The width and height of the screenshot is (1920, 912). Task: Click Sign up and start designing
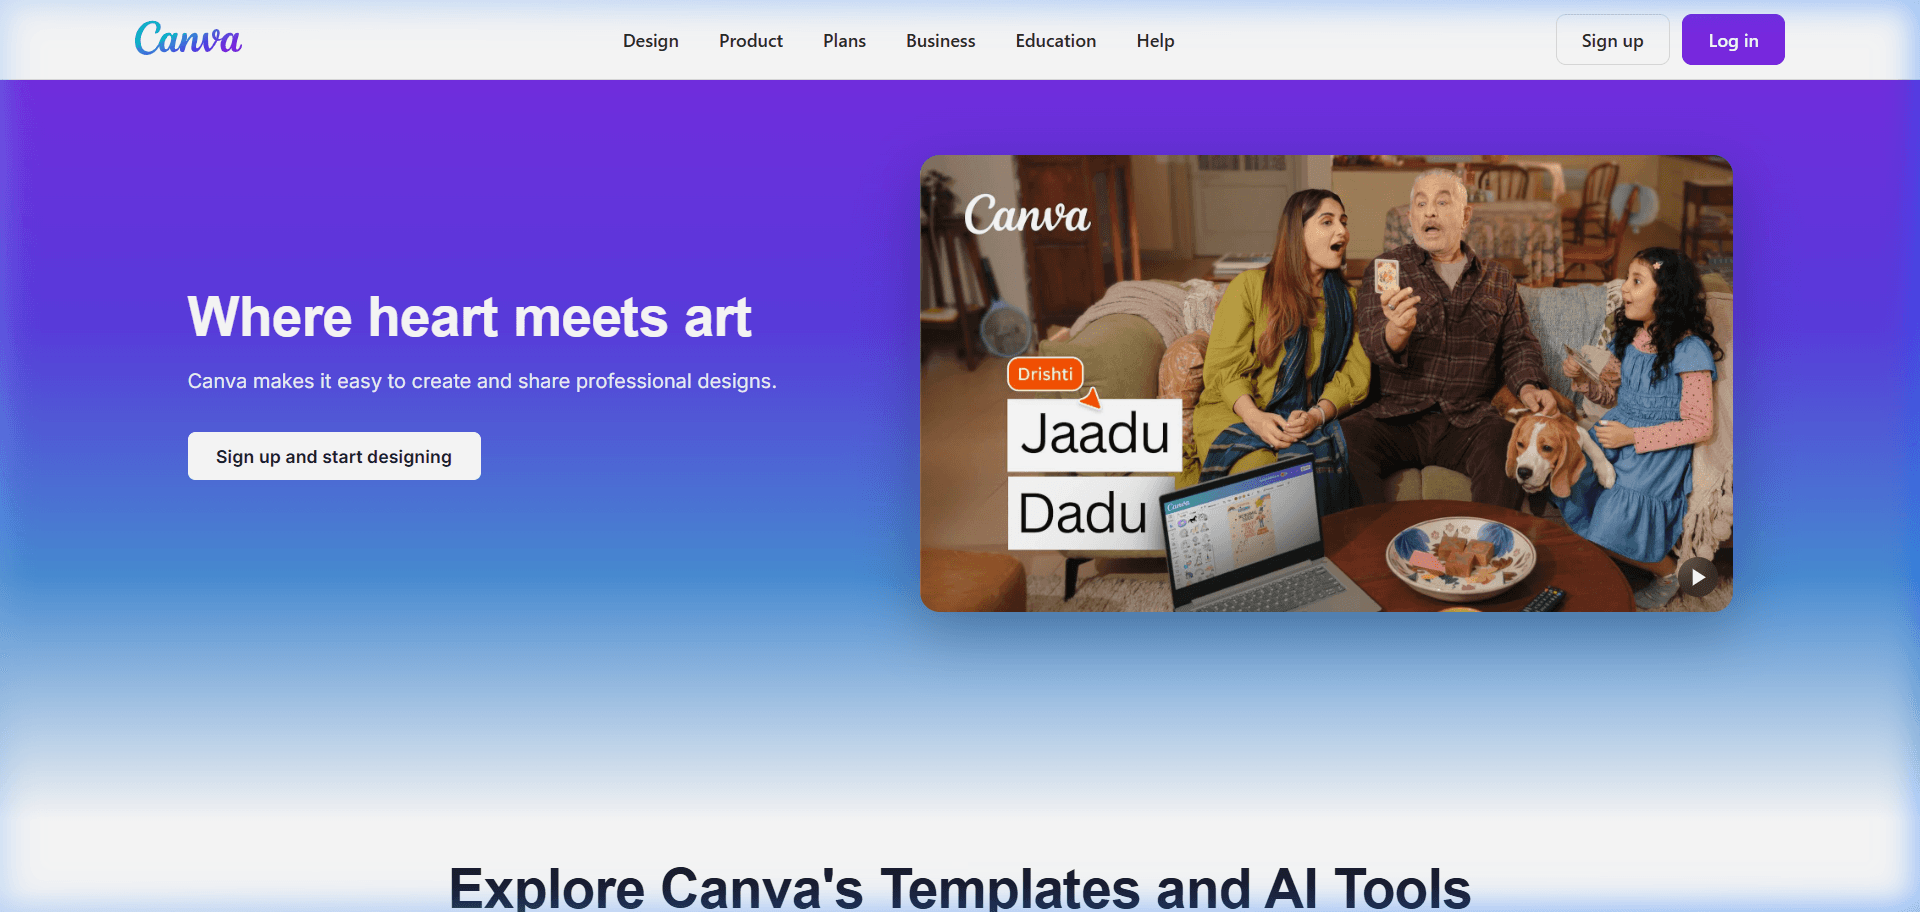coord(334,456)
